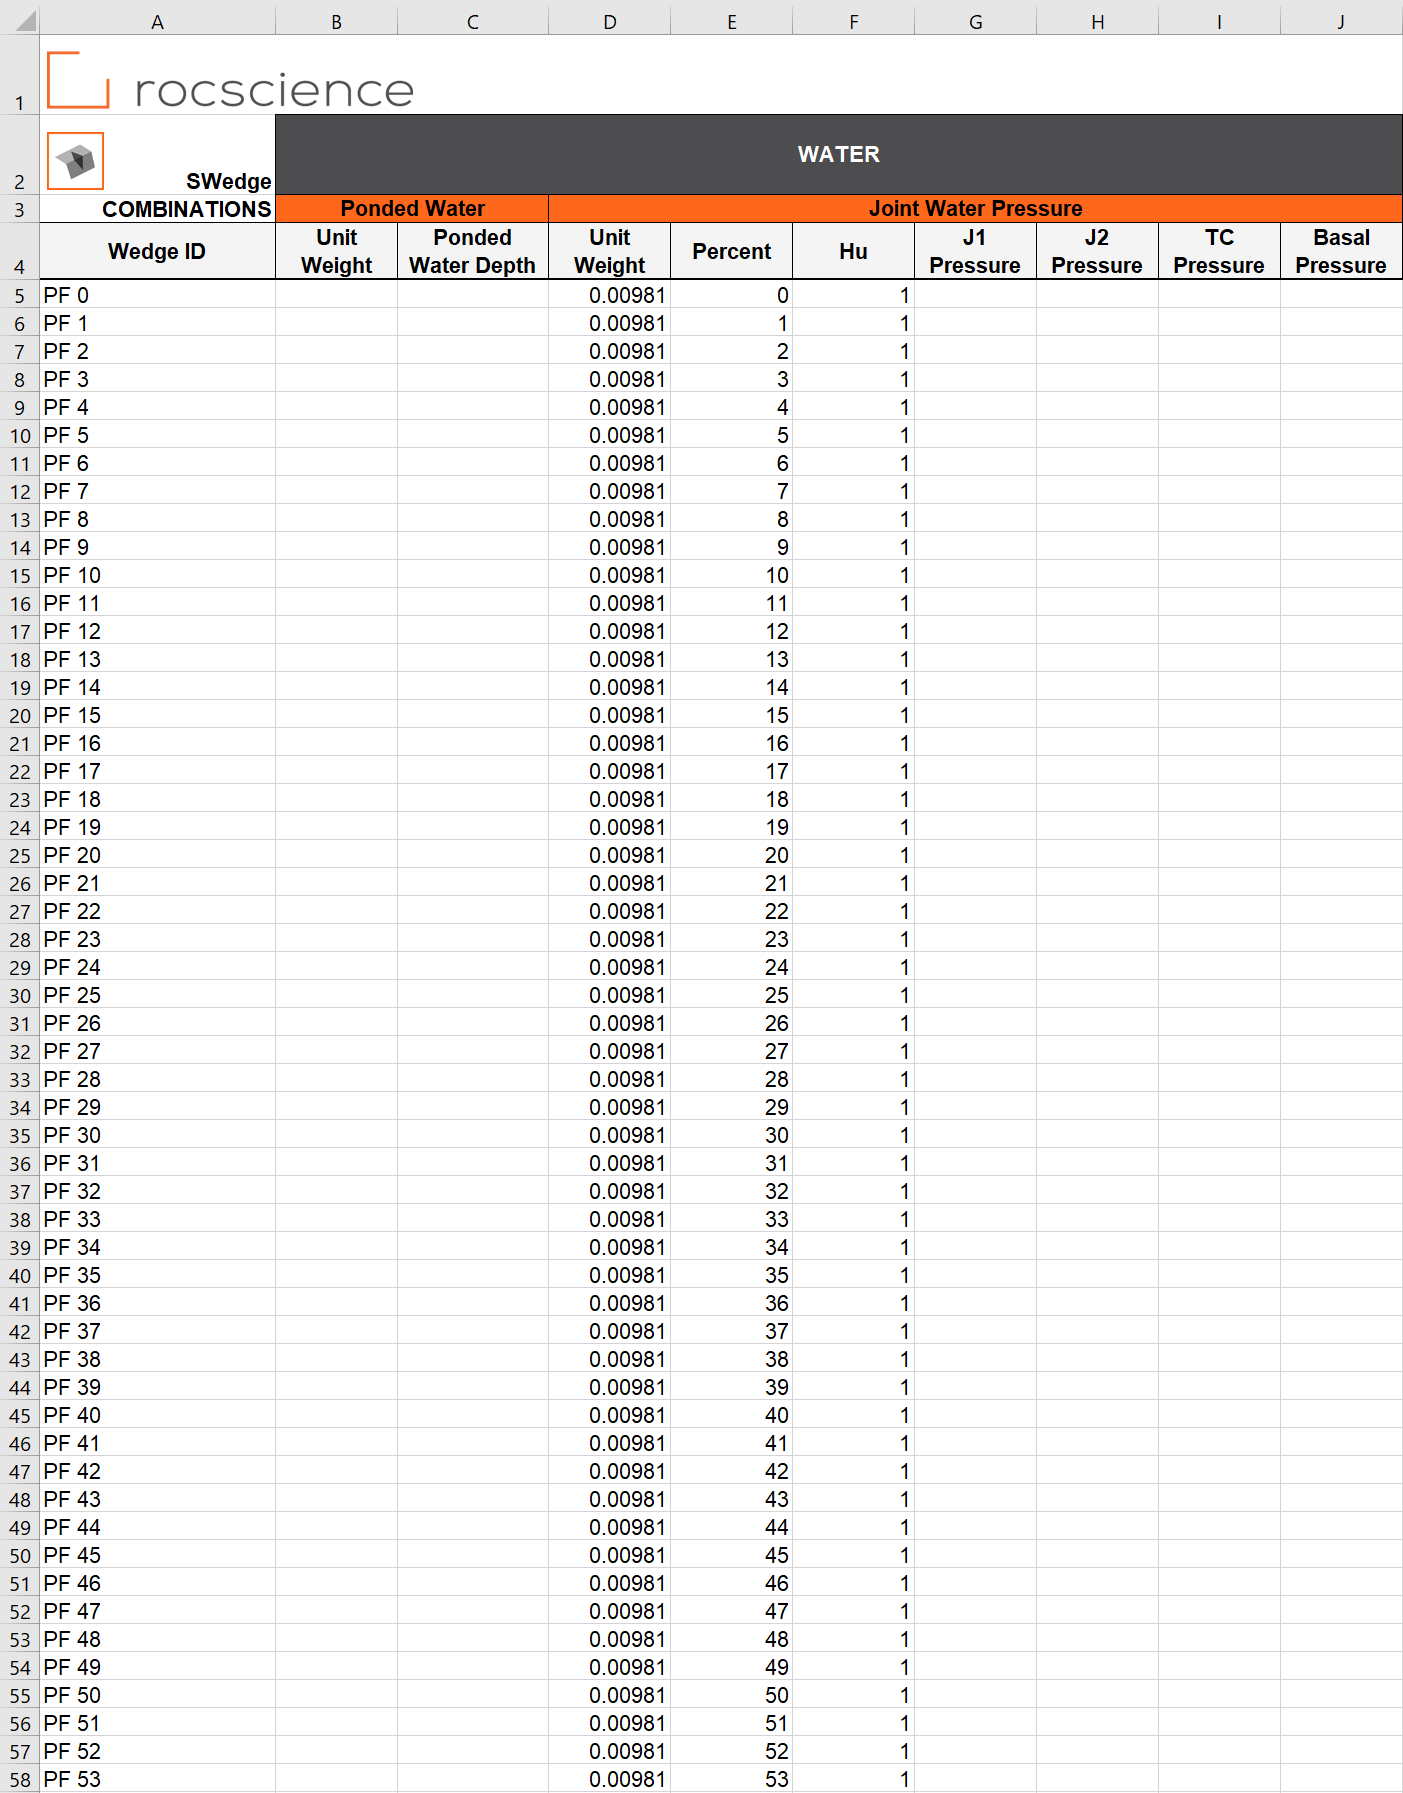
Task: Select Hu value 1 in PF 20 row
Action: pyautogui.click(x=853, y=855)
